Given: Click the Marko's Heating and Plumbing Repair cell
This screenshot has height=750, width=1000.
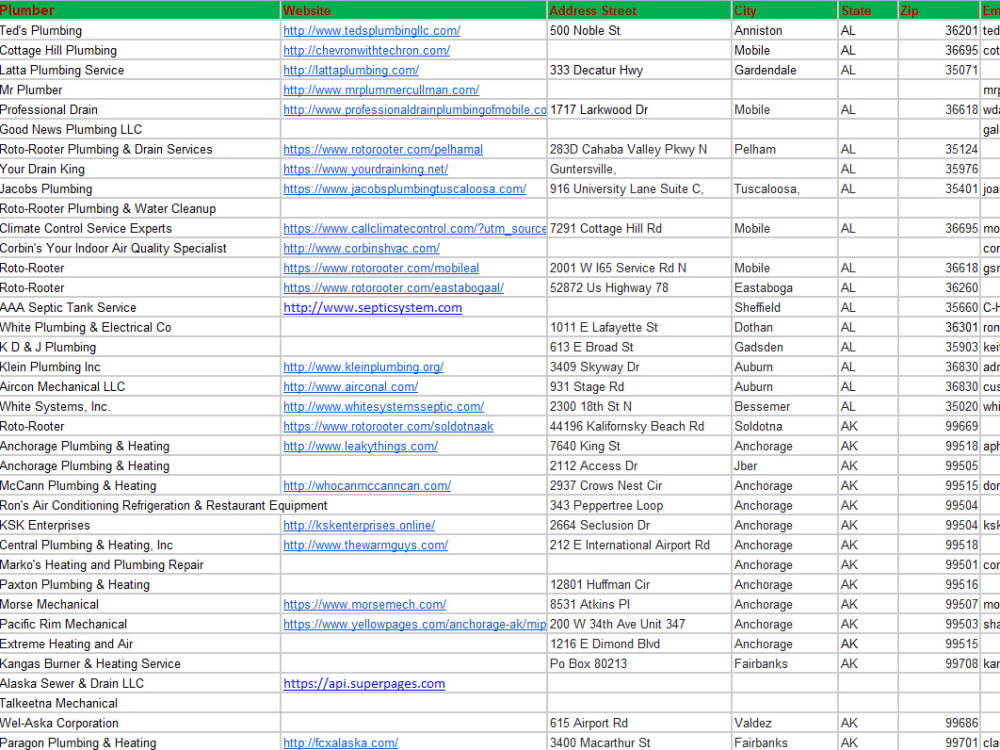Looking at the screenshot, I should (x=140, y=564).
